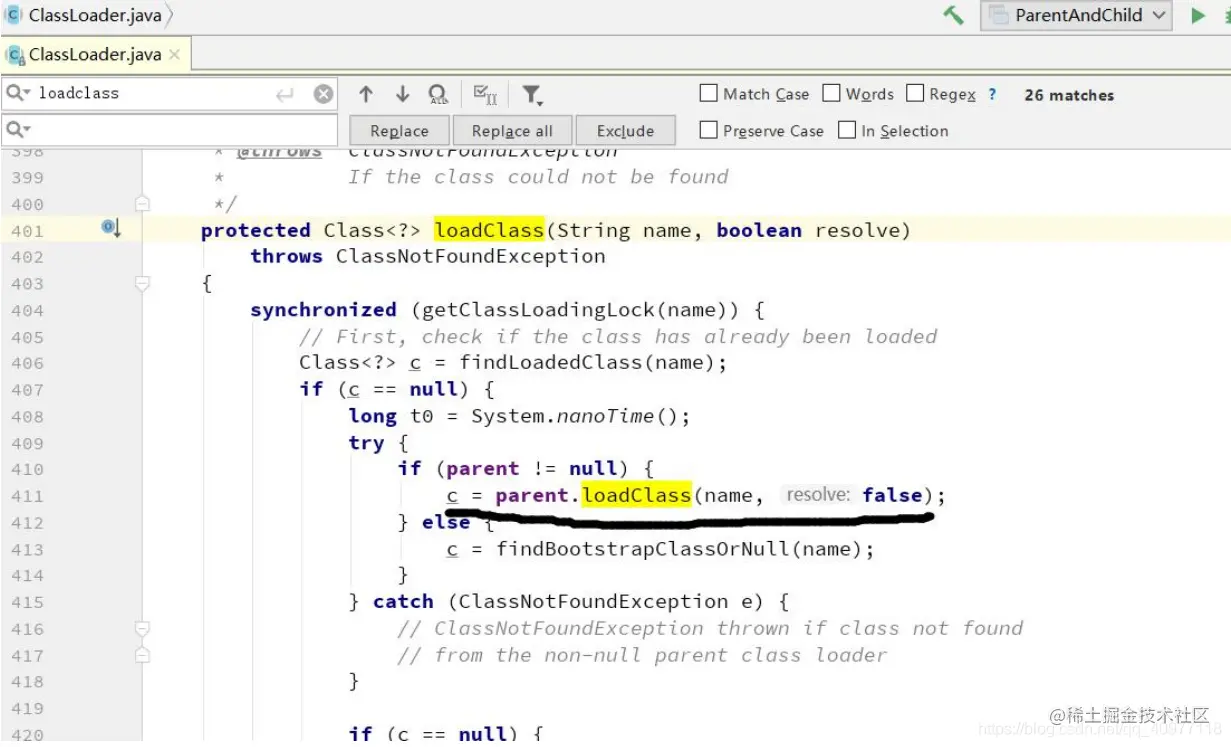Click highlighted loadClass in parent.loadClass call
Viewport: 1231px width, 747px height.
(x=637, y=495)
